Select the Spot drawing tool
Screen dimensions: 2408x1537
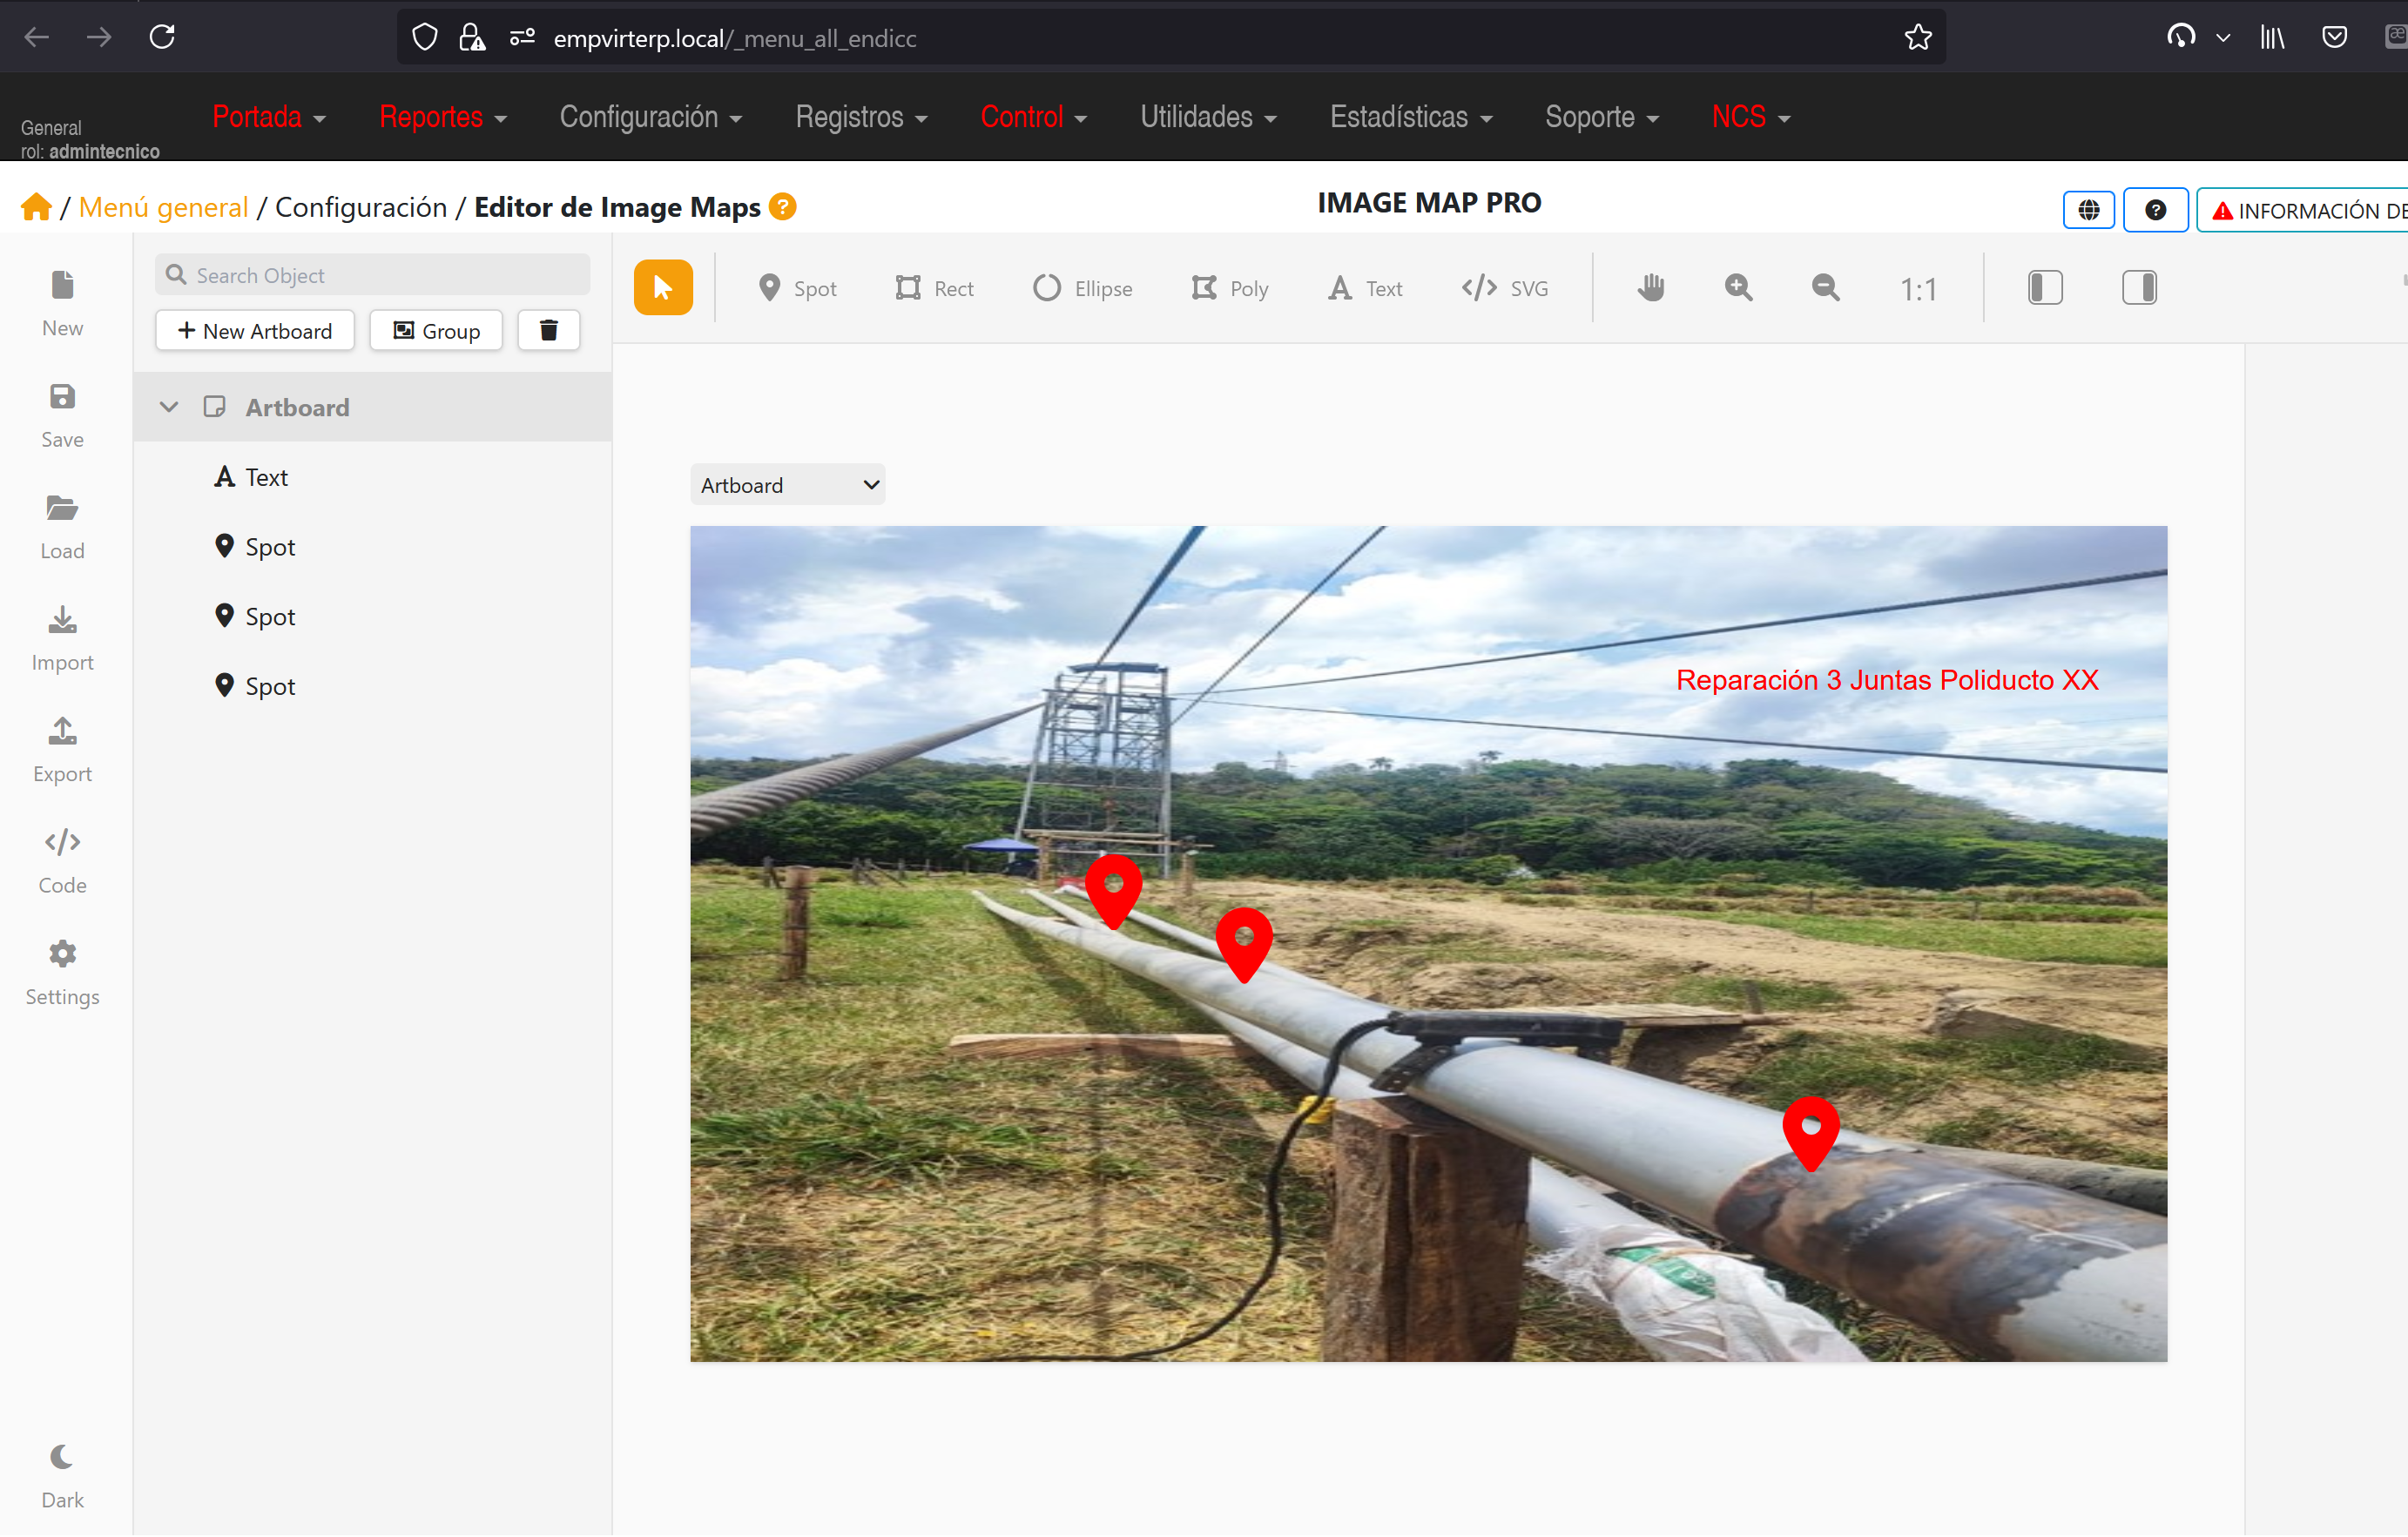(797, 288)
